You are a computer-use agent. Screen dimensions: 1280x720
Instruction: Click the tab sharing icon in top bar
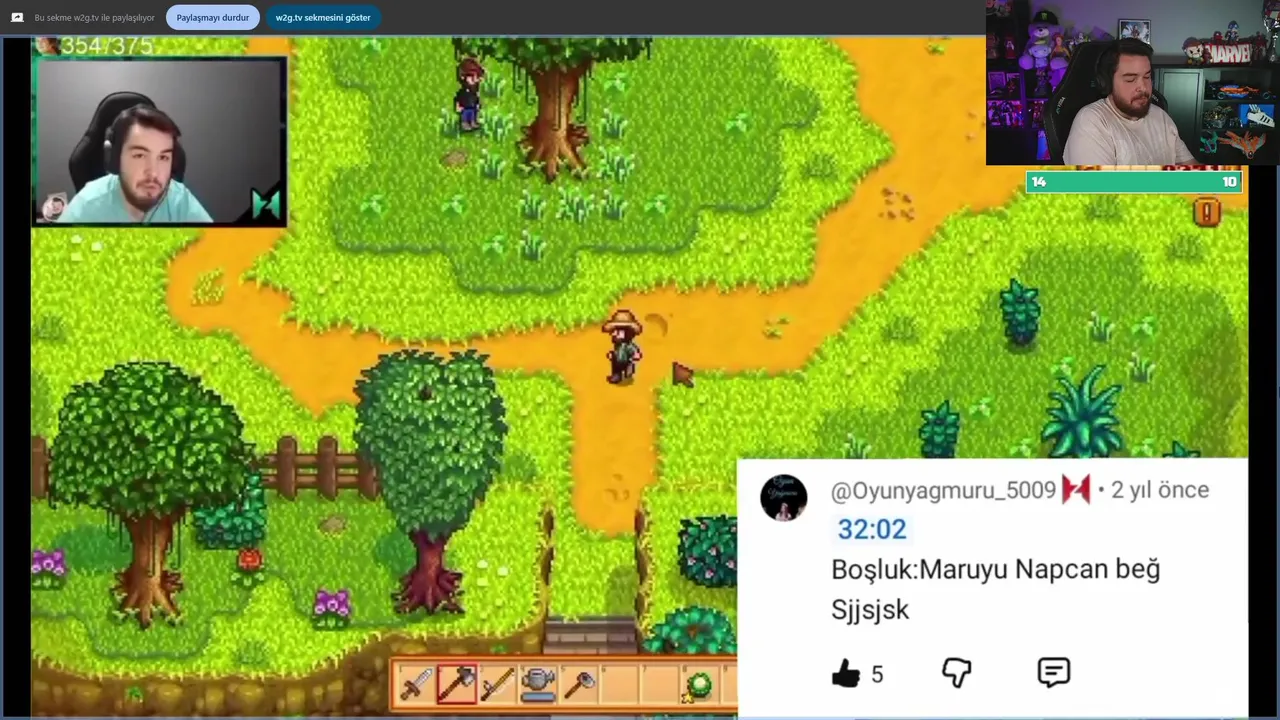coord(17,17)
